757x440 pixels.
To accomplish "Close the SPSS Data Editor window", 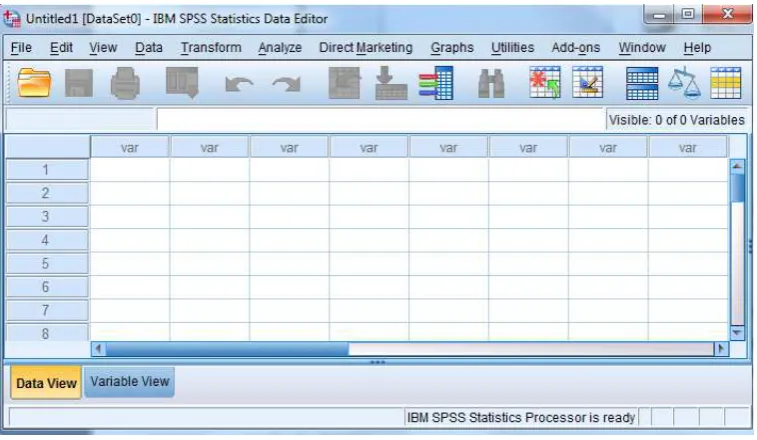I will [727, 14].
